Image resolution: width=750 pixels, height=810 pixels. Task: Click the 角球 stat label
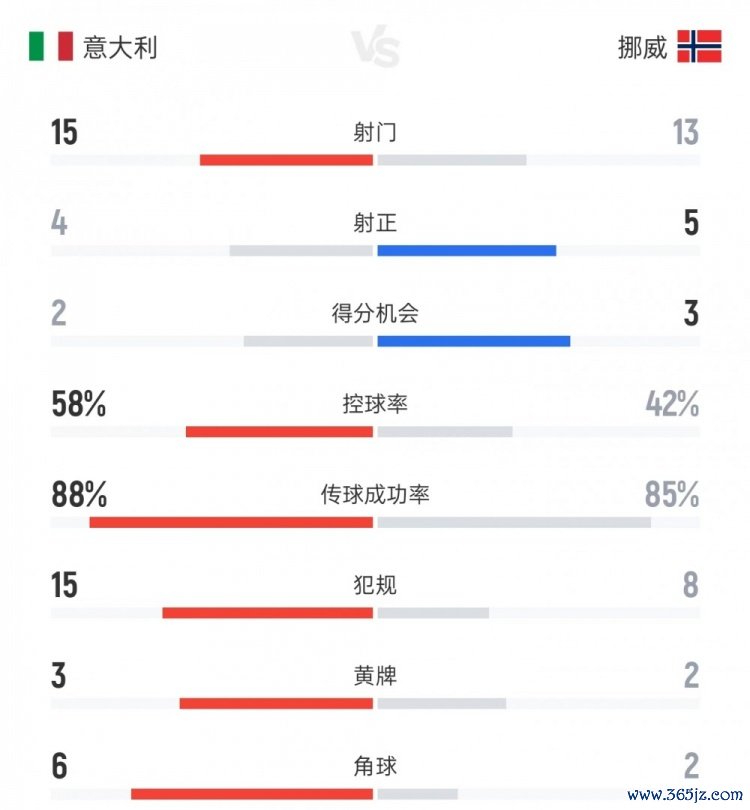tap(375, 767)
